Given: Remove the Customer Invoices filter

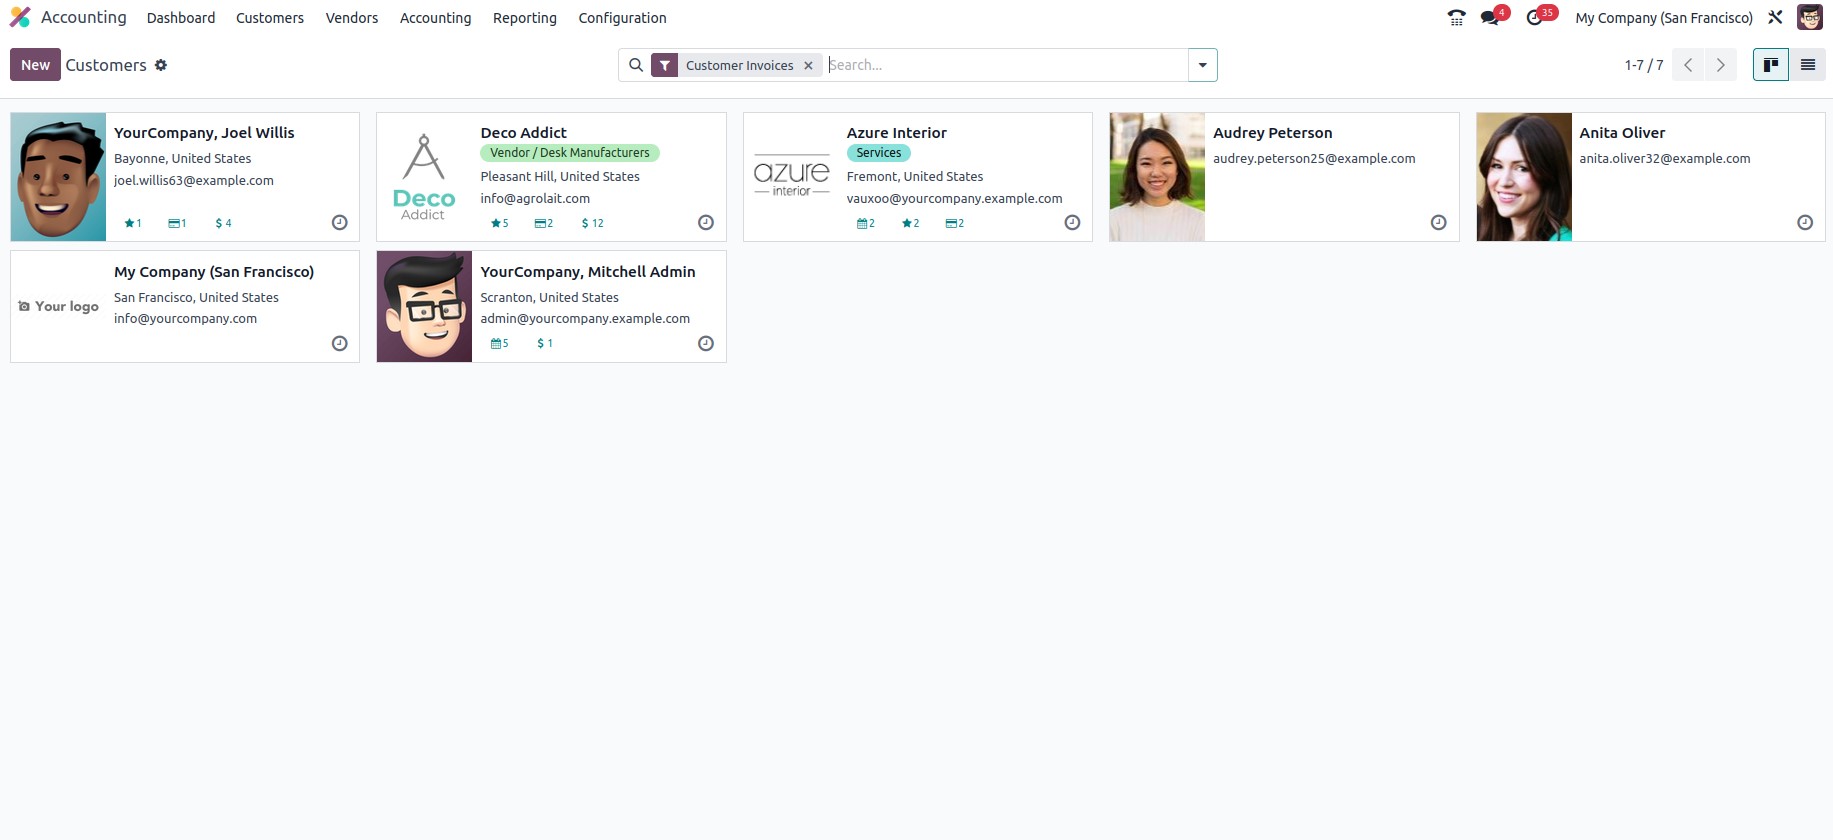Looking at the screenshot, I should 808,65.
